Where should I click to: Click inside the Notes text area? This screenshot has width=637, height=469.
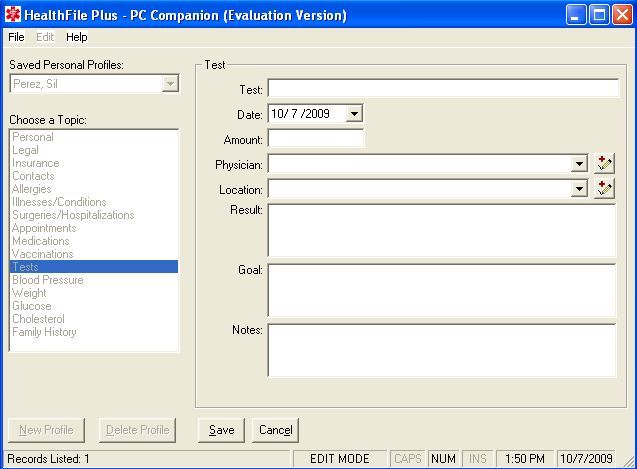click(x=442, y=350)
